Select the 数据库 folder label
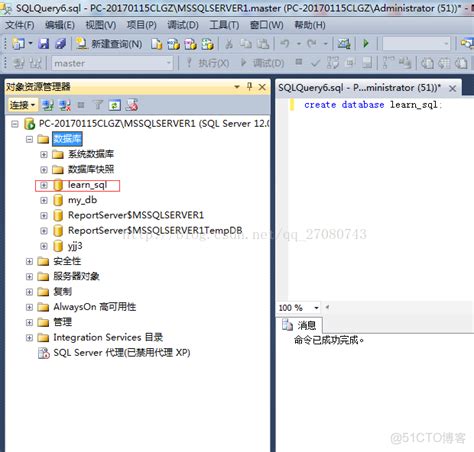Viewport: 474px width, 452px height. [67, 139]
